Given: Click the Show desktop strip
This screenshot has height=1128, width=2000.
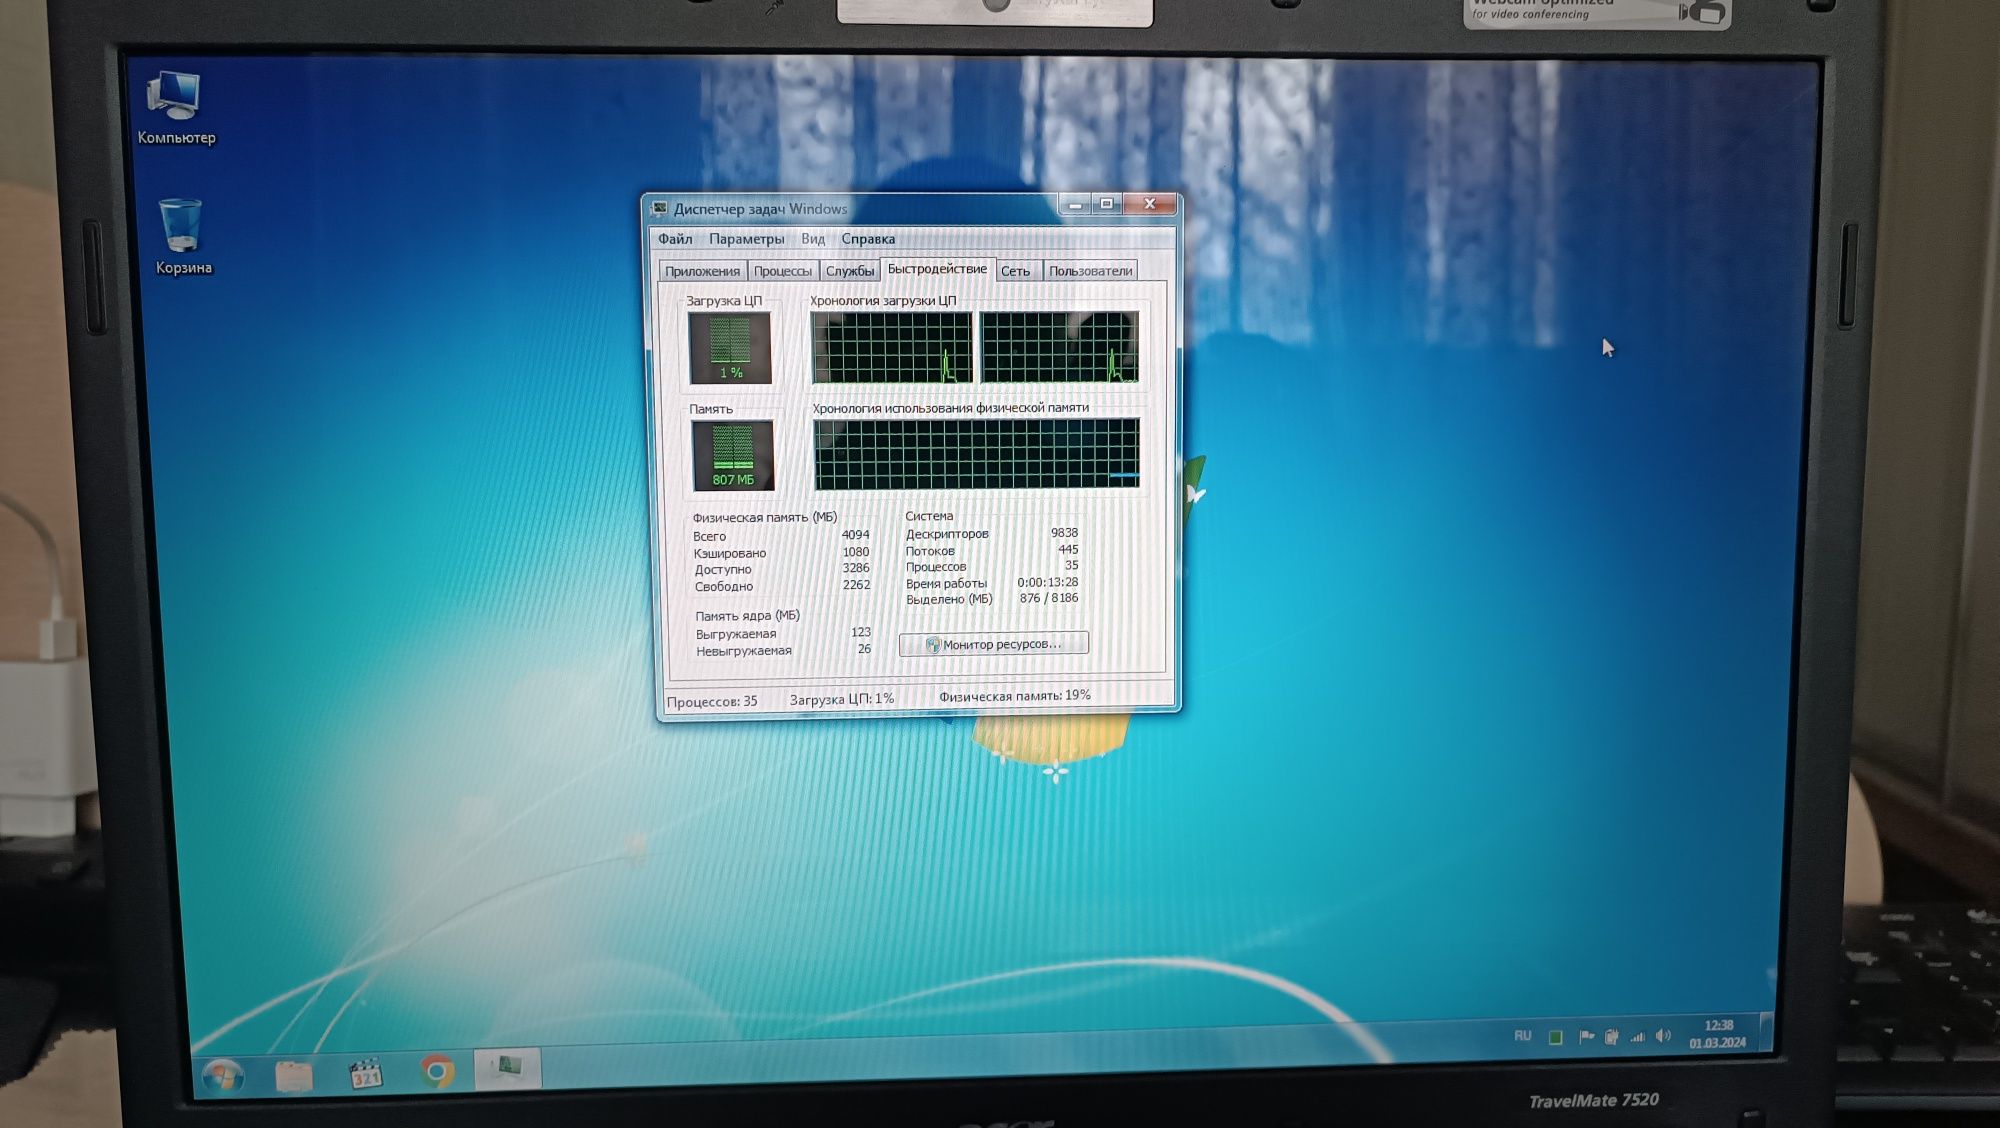Looking at the screenshot, I should coord(1767,1031).
